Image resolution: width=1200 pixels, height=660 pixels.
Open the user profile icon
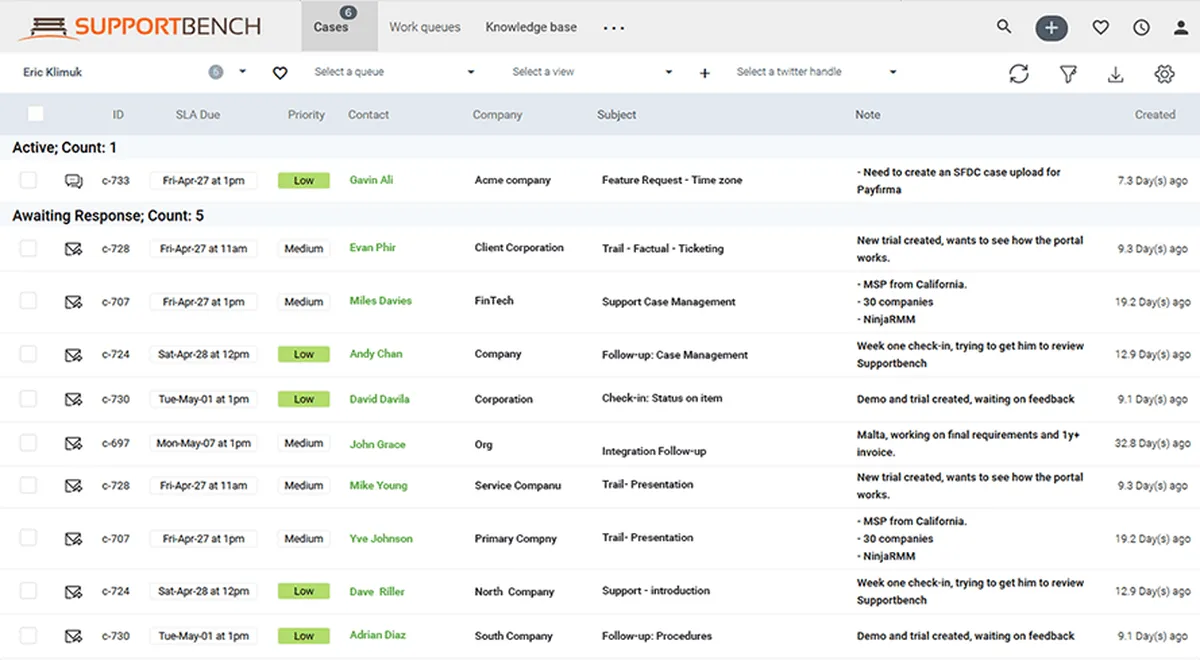pos(1181,28)
